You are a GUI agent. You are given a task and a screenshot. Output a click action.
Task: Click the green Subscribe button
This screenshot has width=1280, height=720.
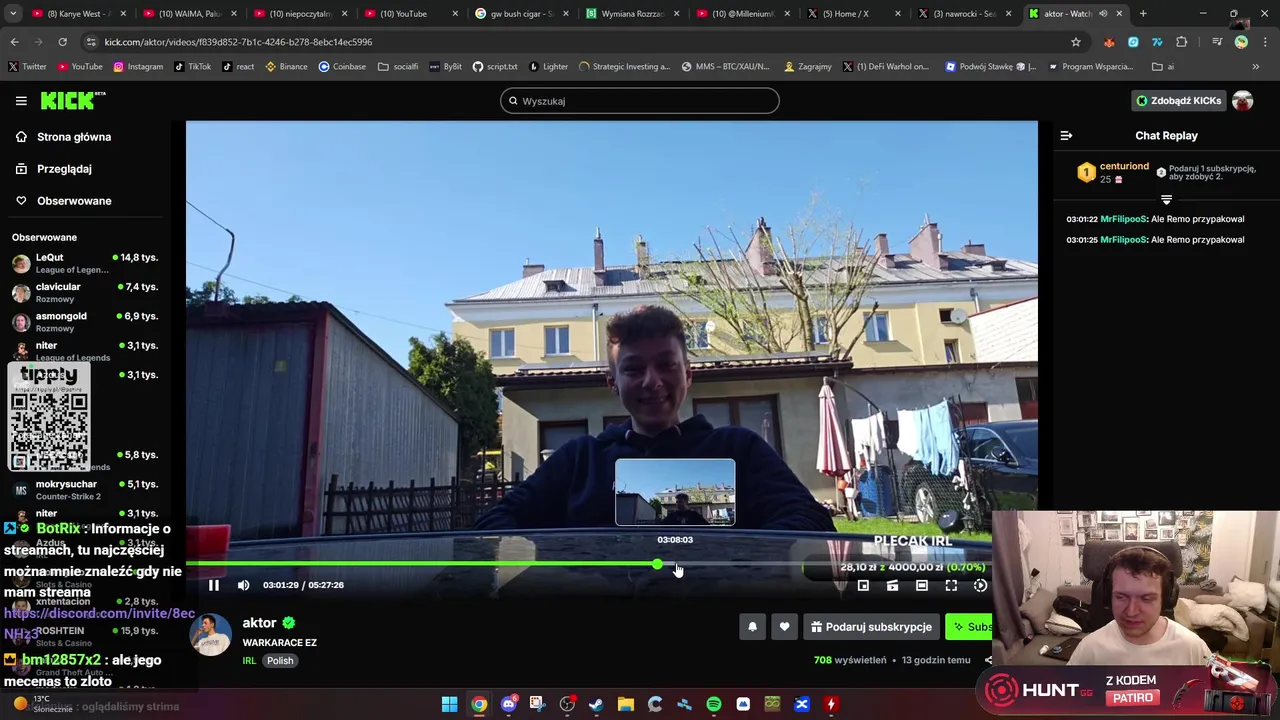(x=969, y=627)
